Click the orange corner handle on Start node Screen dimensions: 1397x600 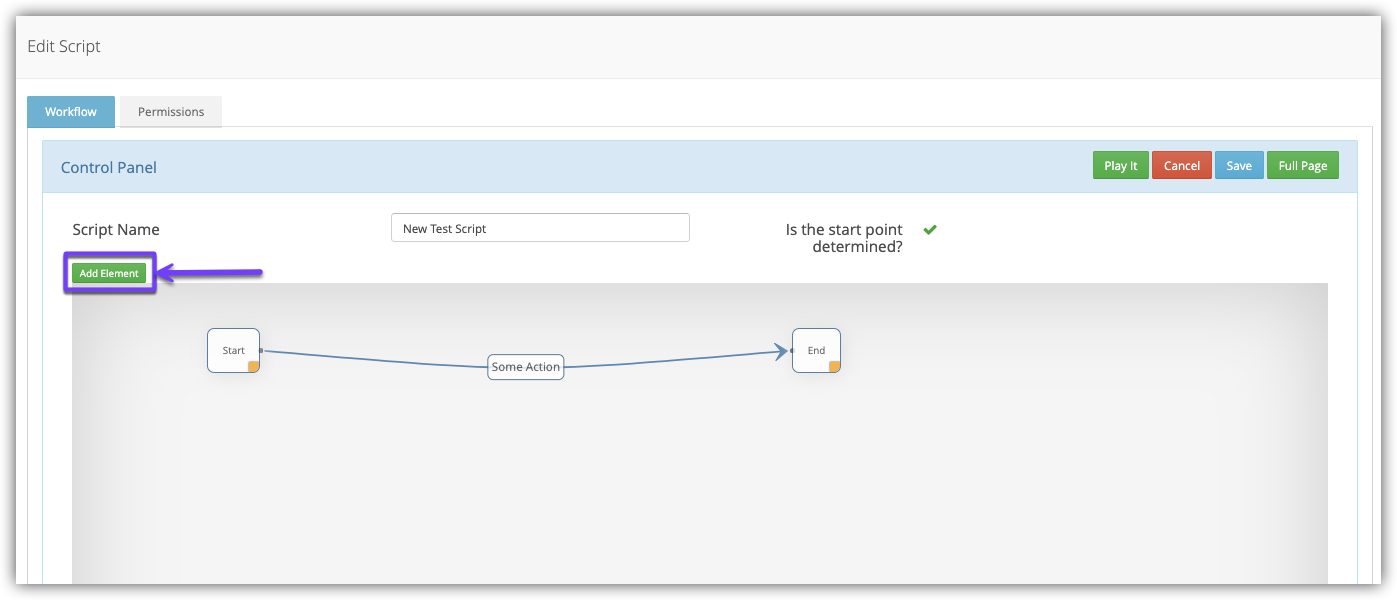(x=254, y=367)
